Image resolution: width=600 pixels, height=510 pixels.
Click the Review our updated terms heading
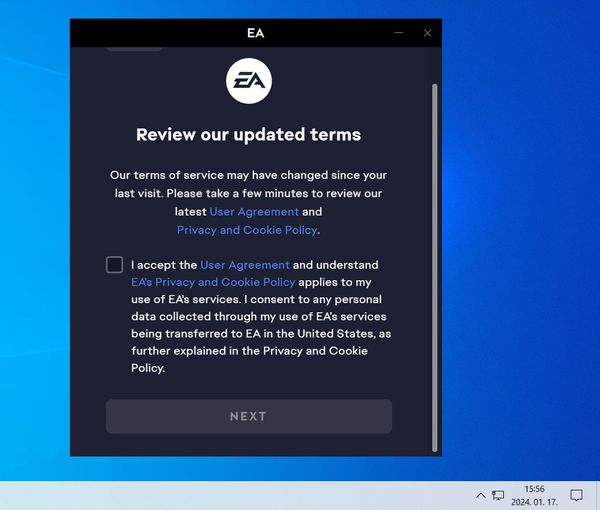click(248, 134)
